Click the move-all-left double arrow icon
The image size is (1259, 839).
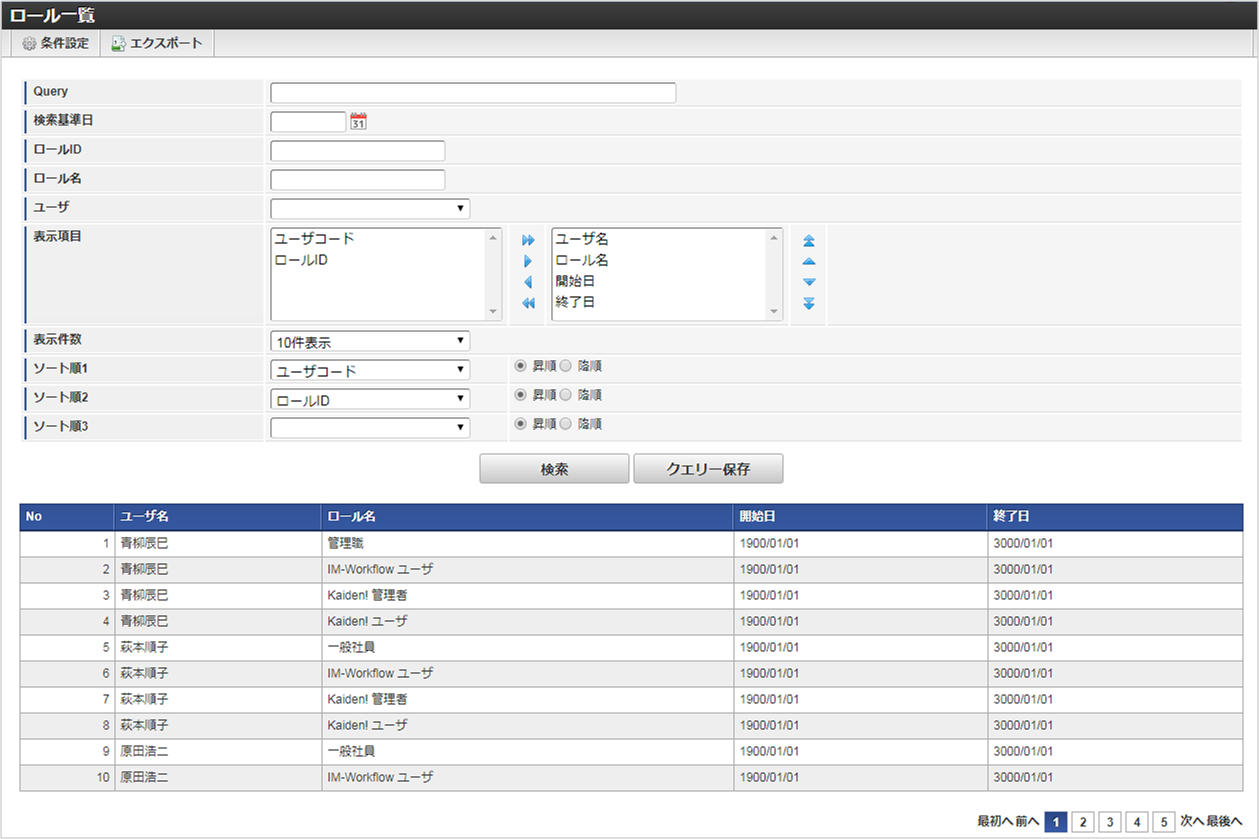click(528, 303)
